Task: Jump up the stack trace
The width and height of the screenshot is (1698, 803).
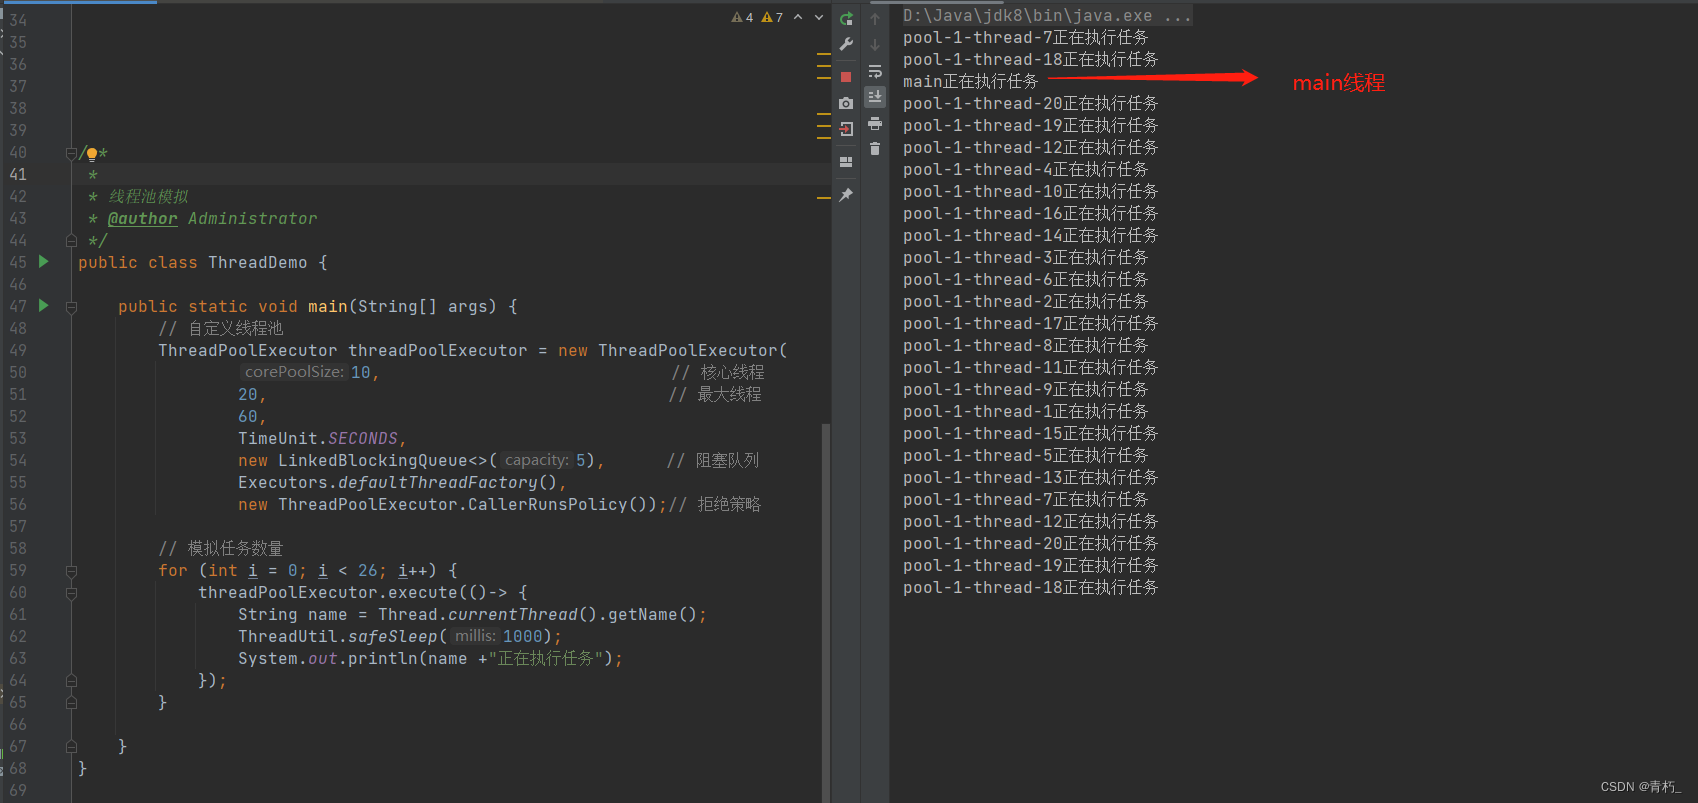Action: (x=875, y=19)
